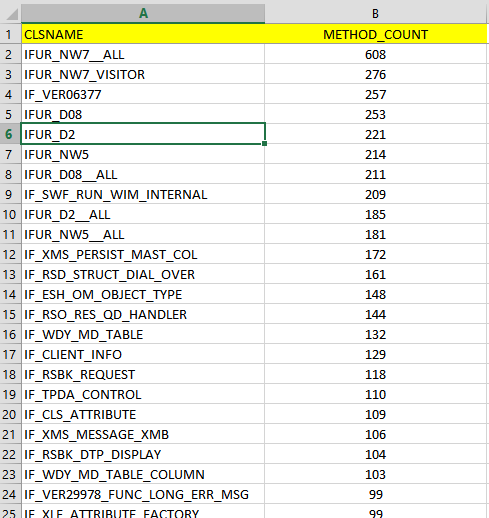This screenshot has width=489, height=518.
Task: Select row 6 header
Action: (10, 134)
